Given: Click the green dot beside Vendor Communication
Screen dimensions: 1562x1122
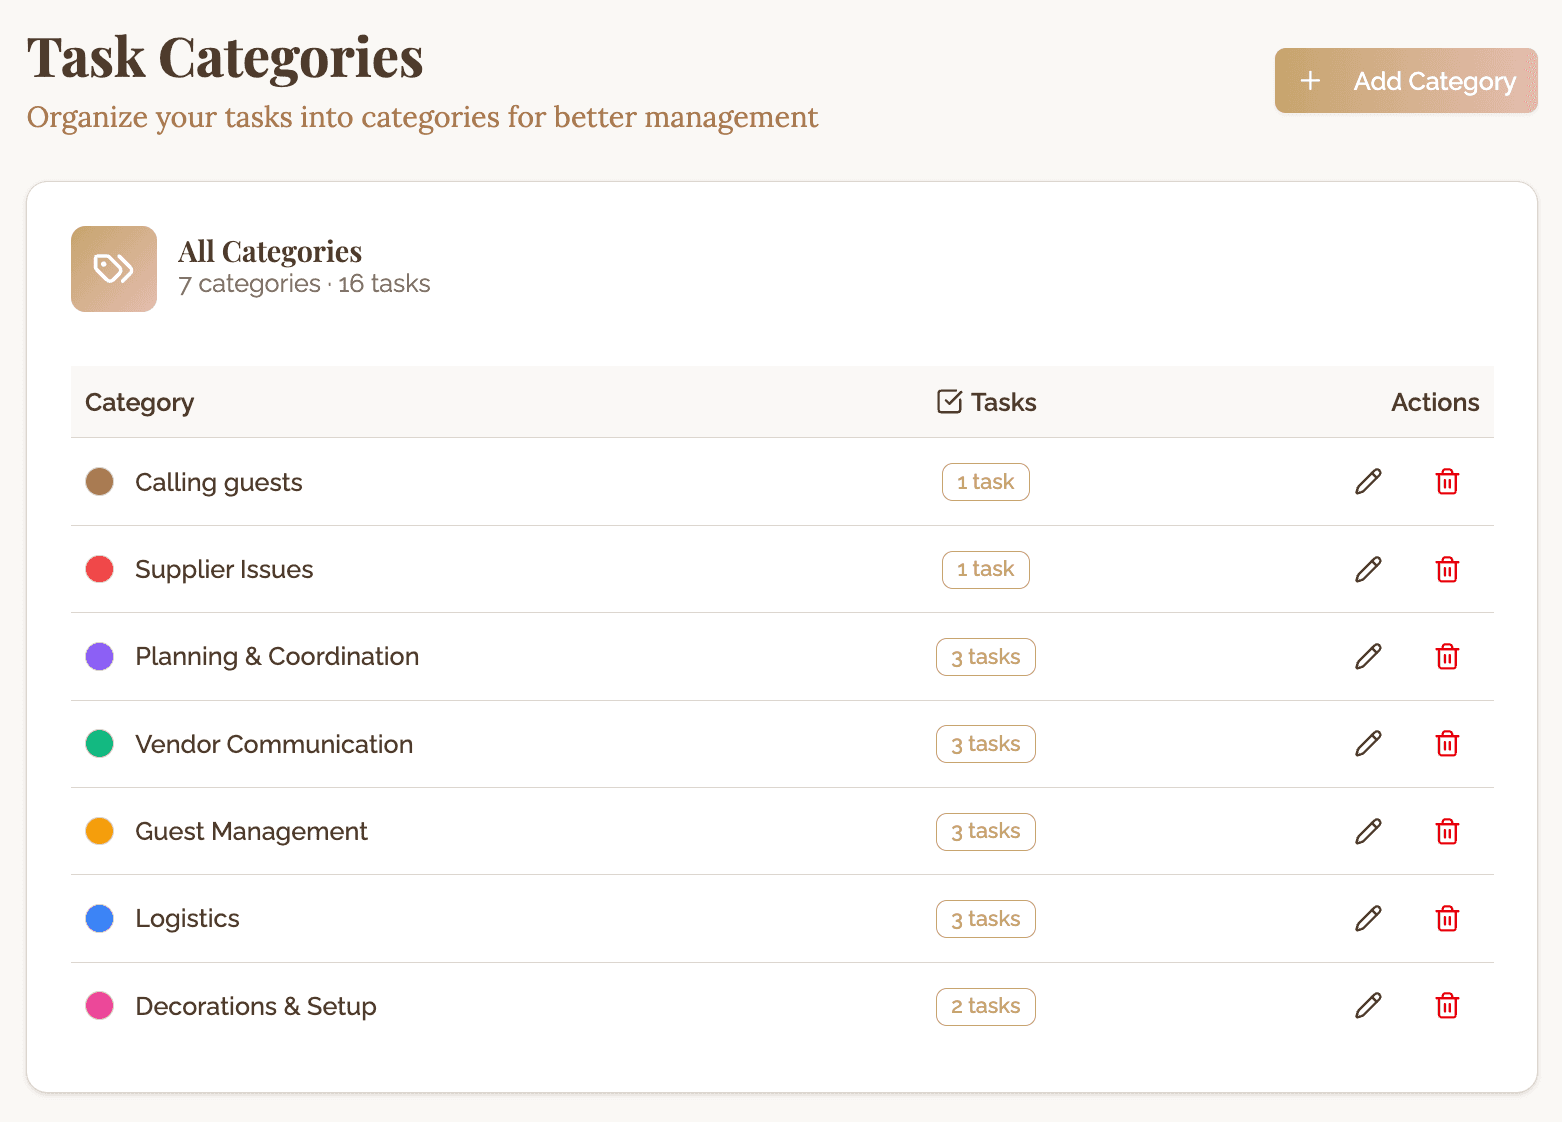Looking at the screenshot, I should click(x=100, y=744).
